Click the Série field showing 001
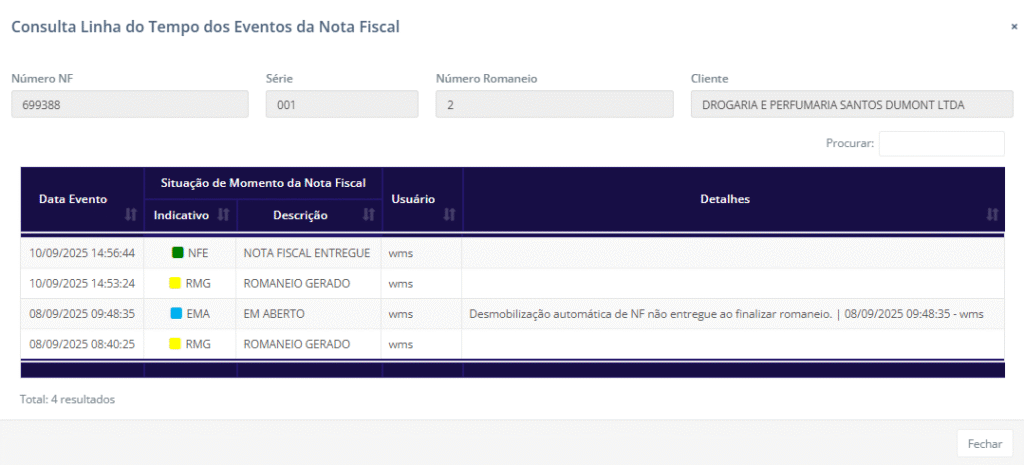The image size is (1024, 465). point(341,104)
